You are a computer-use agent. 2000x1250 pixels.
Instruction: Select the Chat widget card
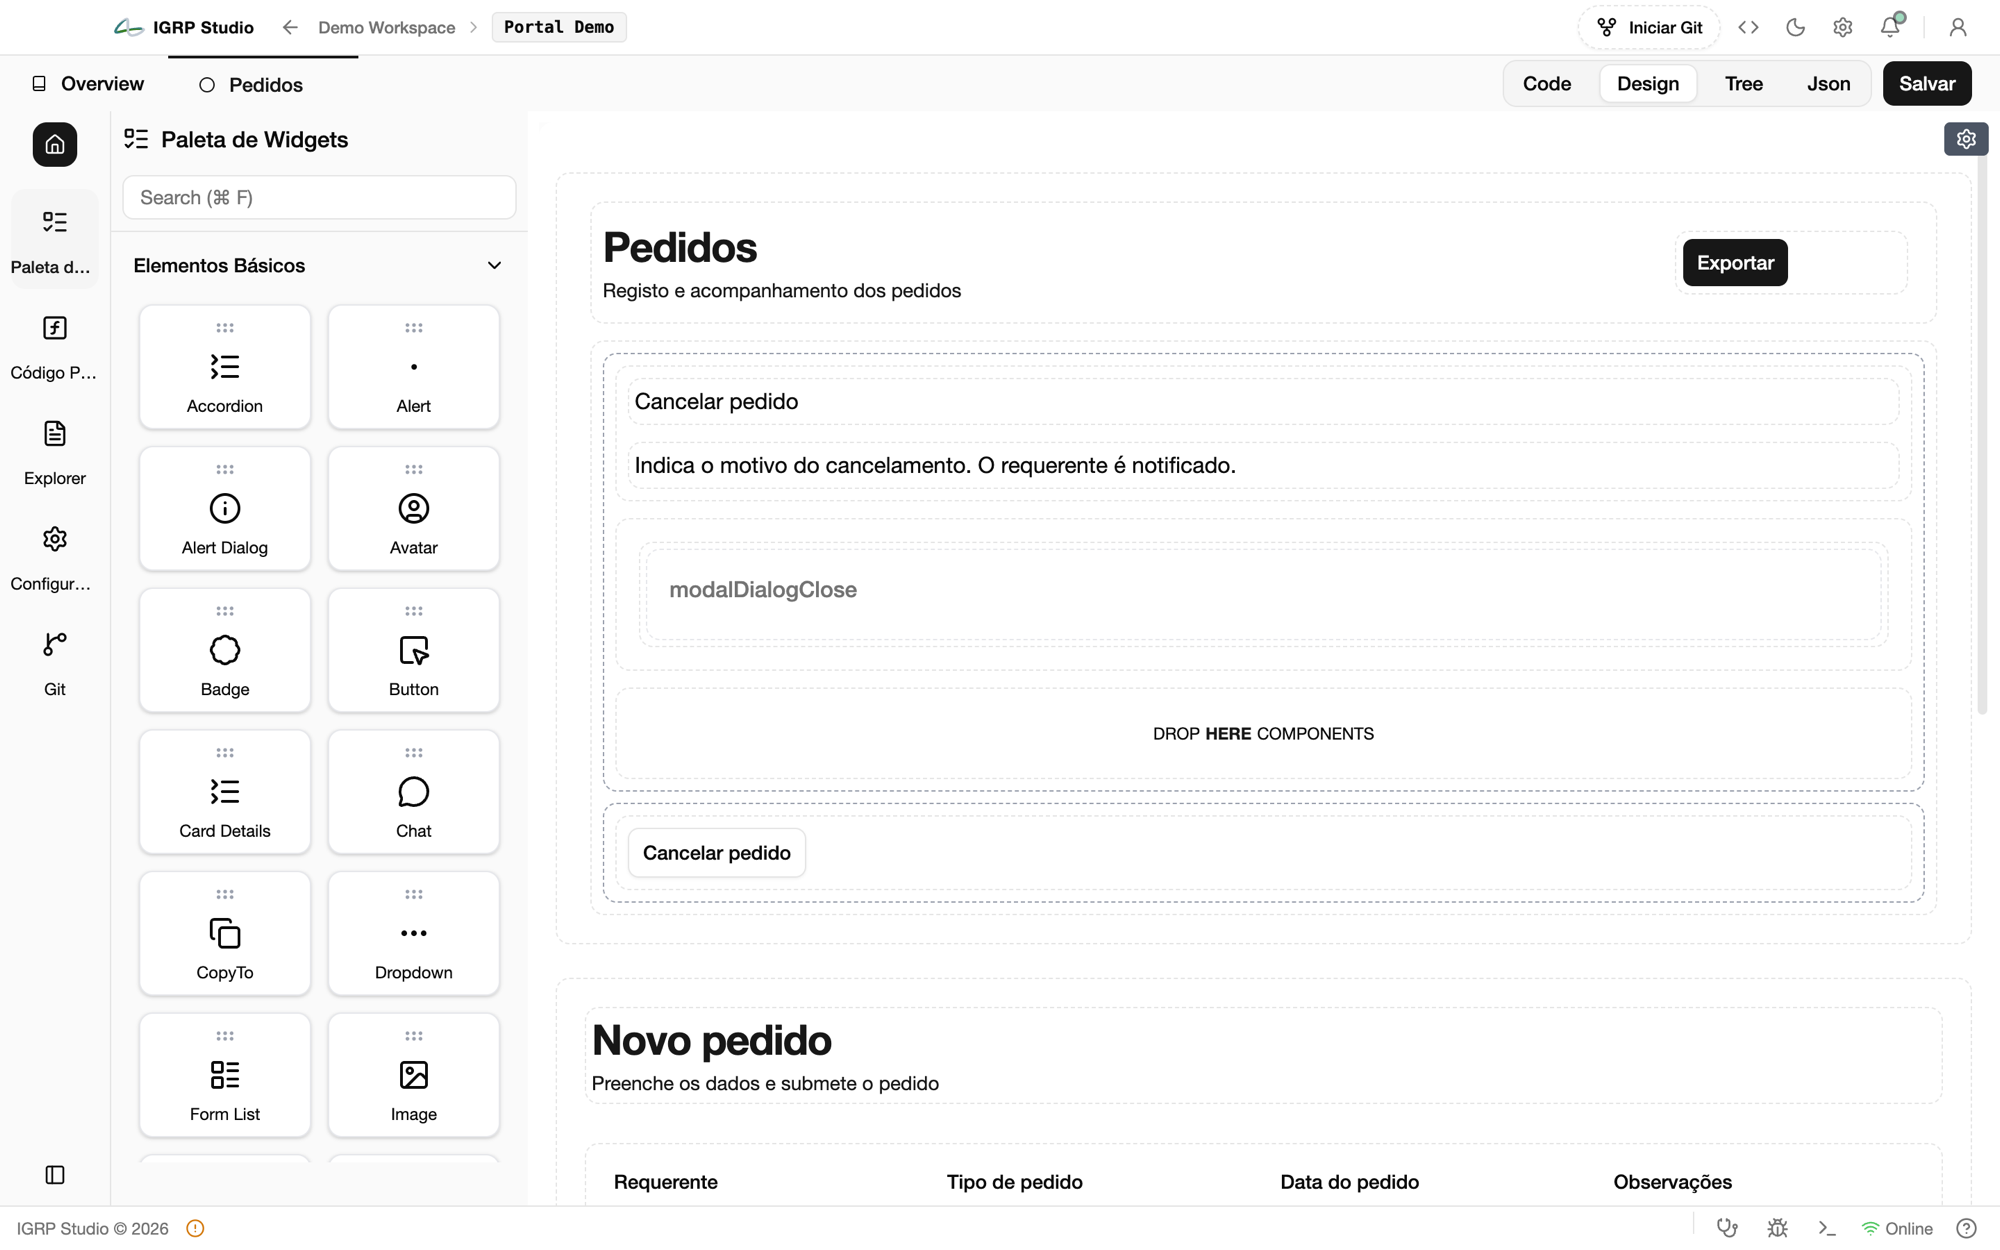click(414, 792)
